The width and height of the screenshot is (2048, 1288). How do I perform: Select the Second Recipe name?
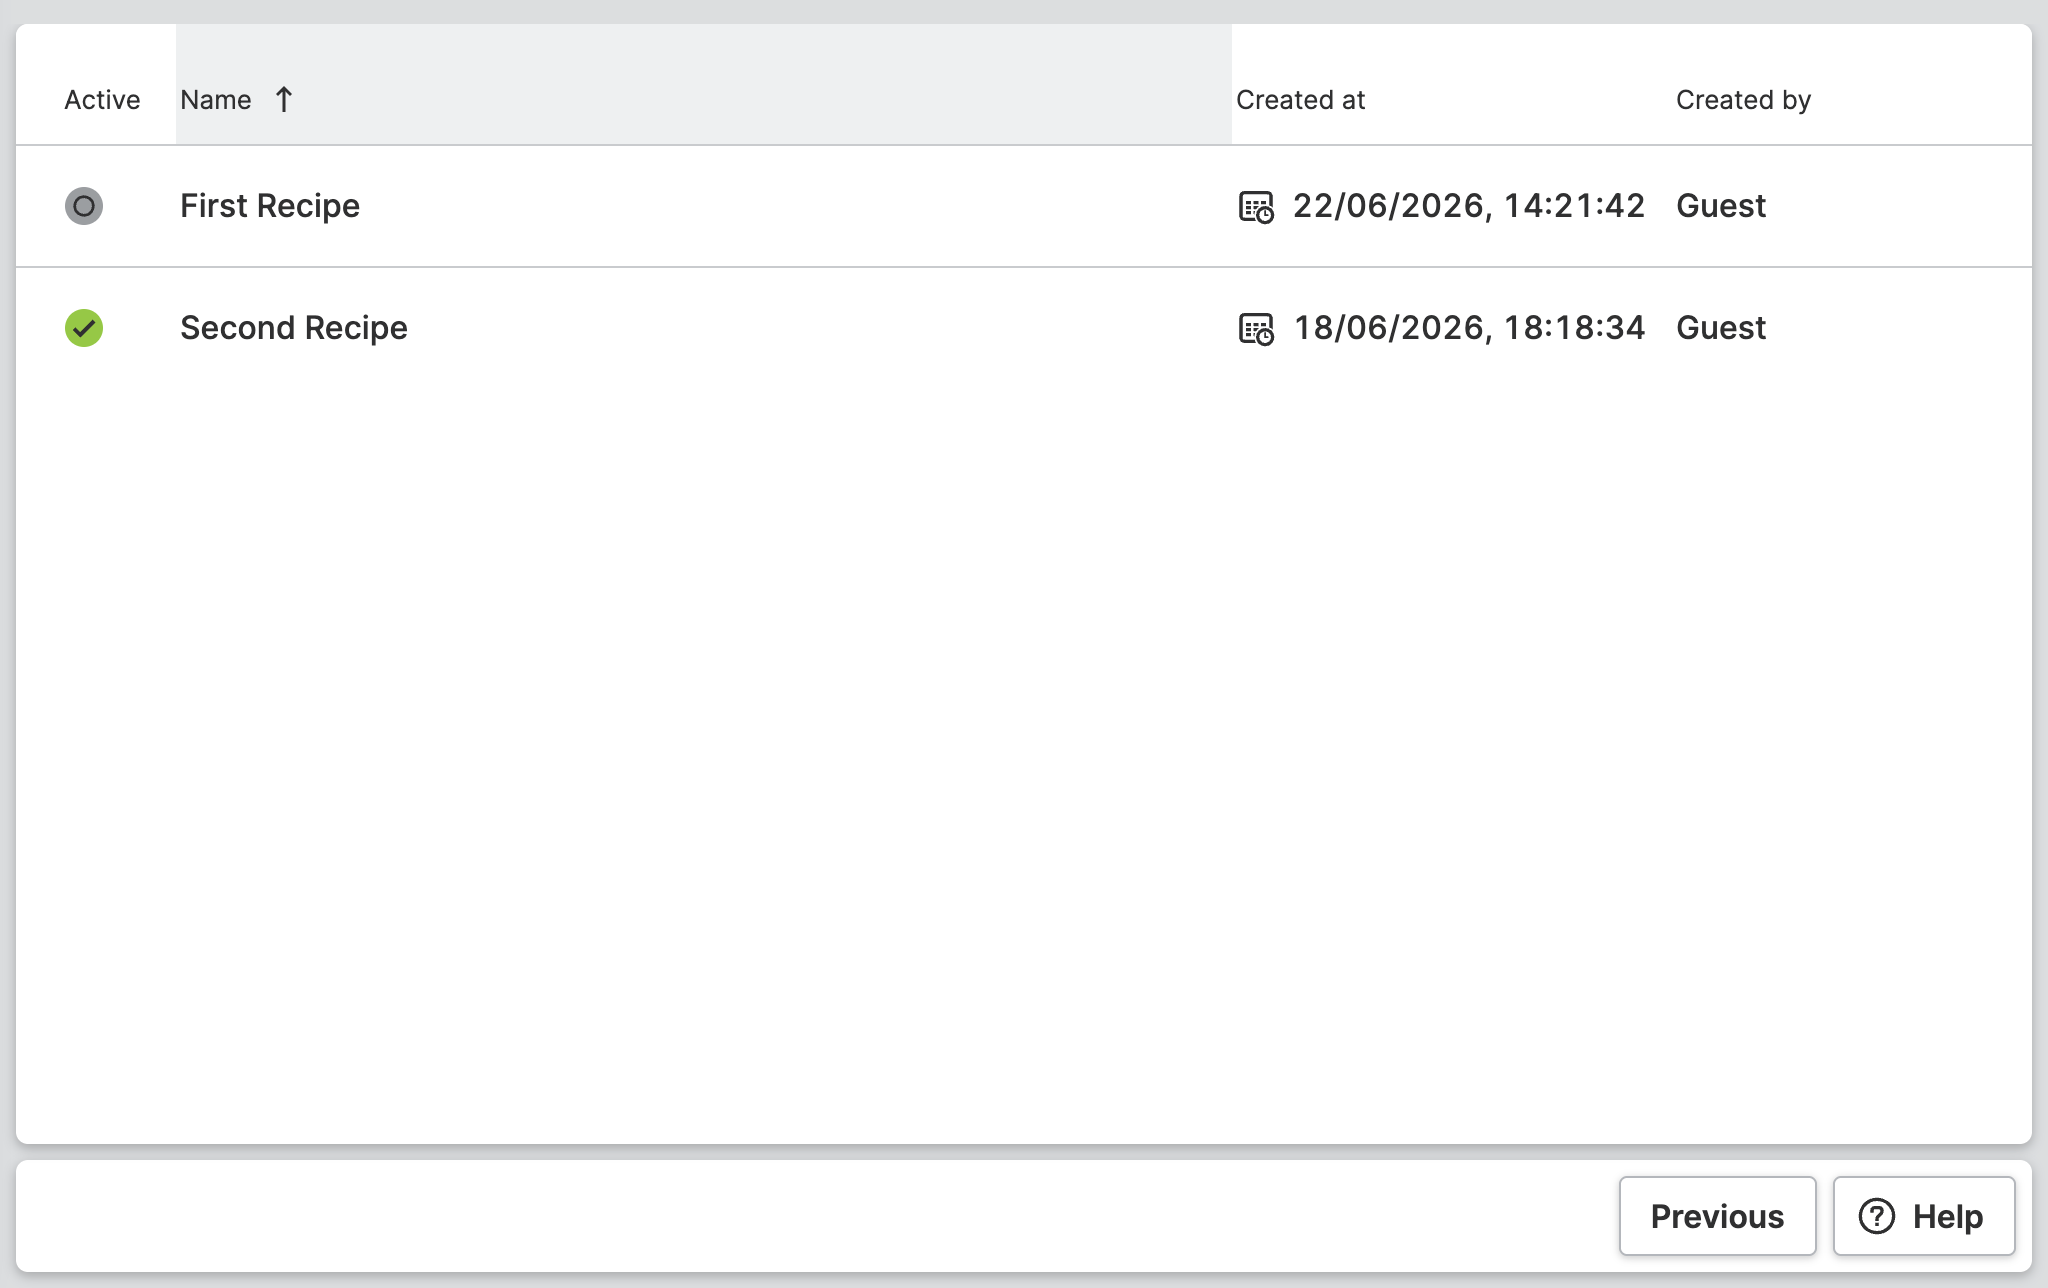(x=294, y=328)
